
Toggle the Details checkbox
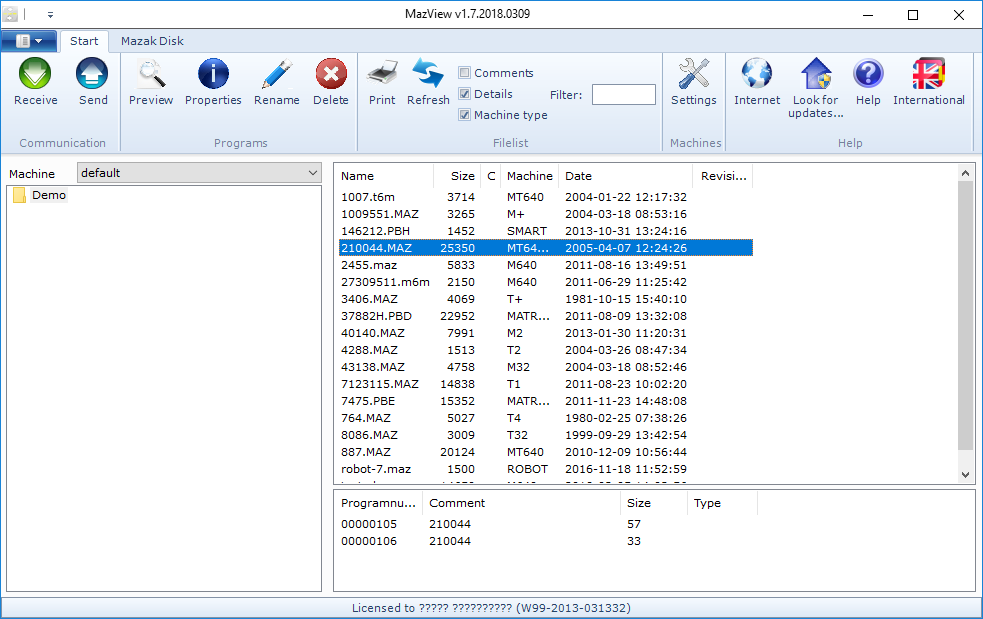pos(465,94)
